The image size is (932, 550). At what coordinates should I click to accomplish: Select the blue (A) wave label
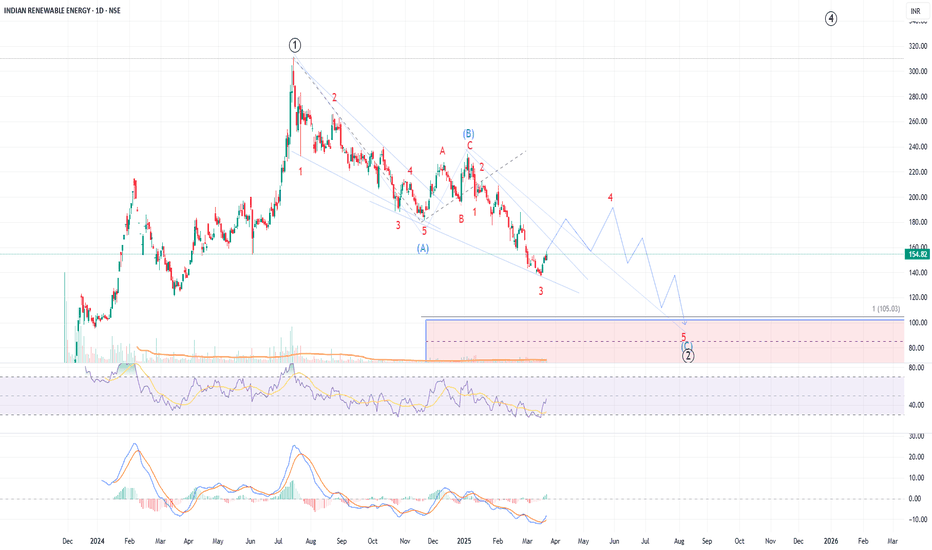(x=423, y=249)
